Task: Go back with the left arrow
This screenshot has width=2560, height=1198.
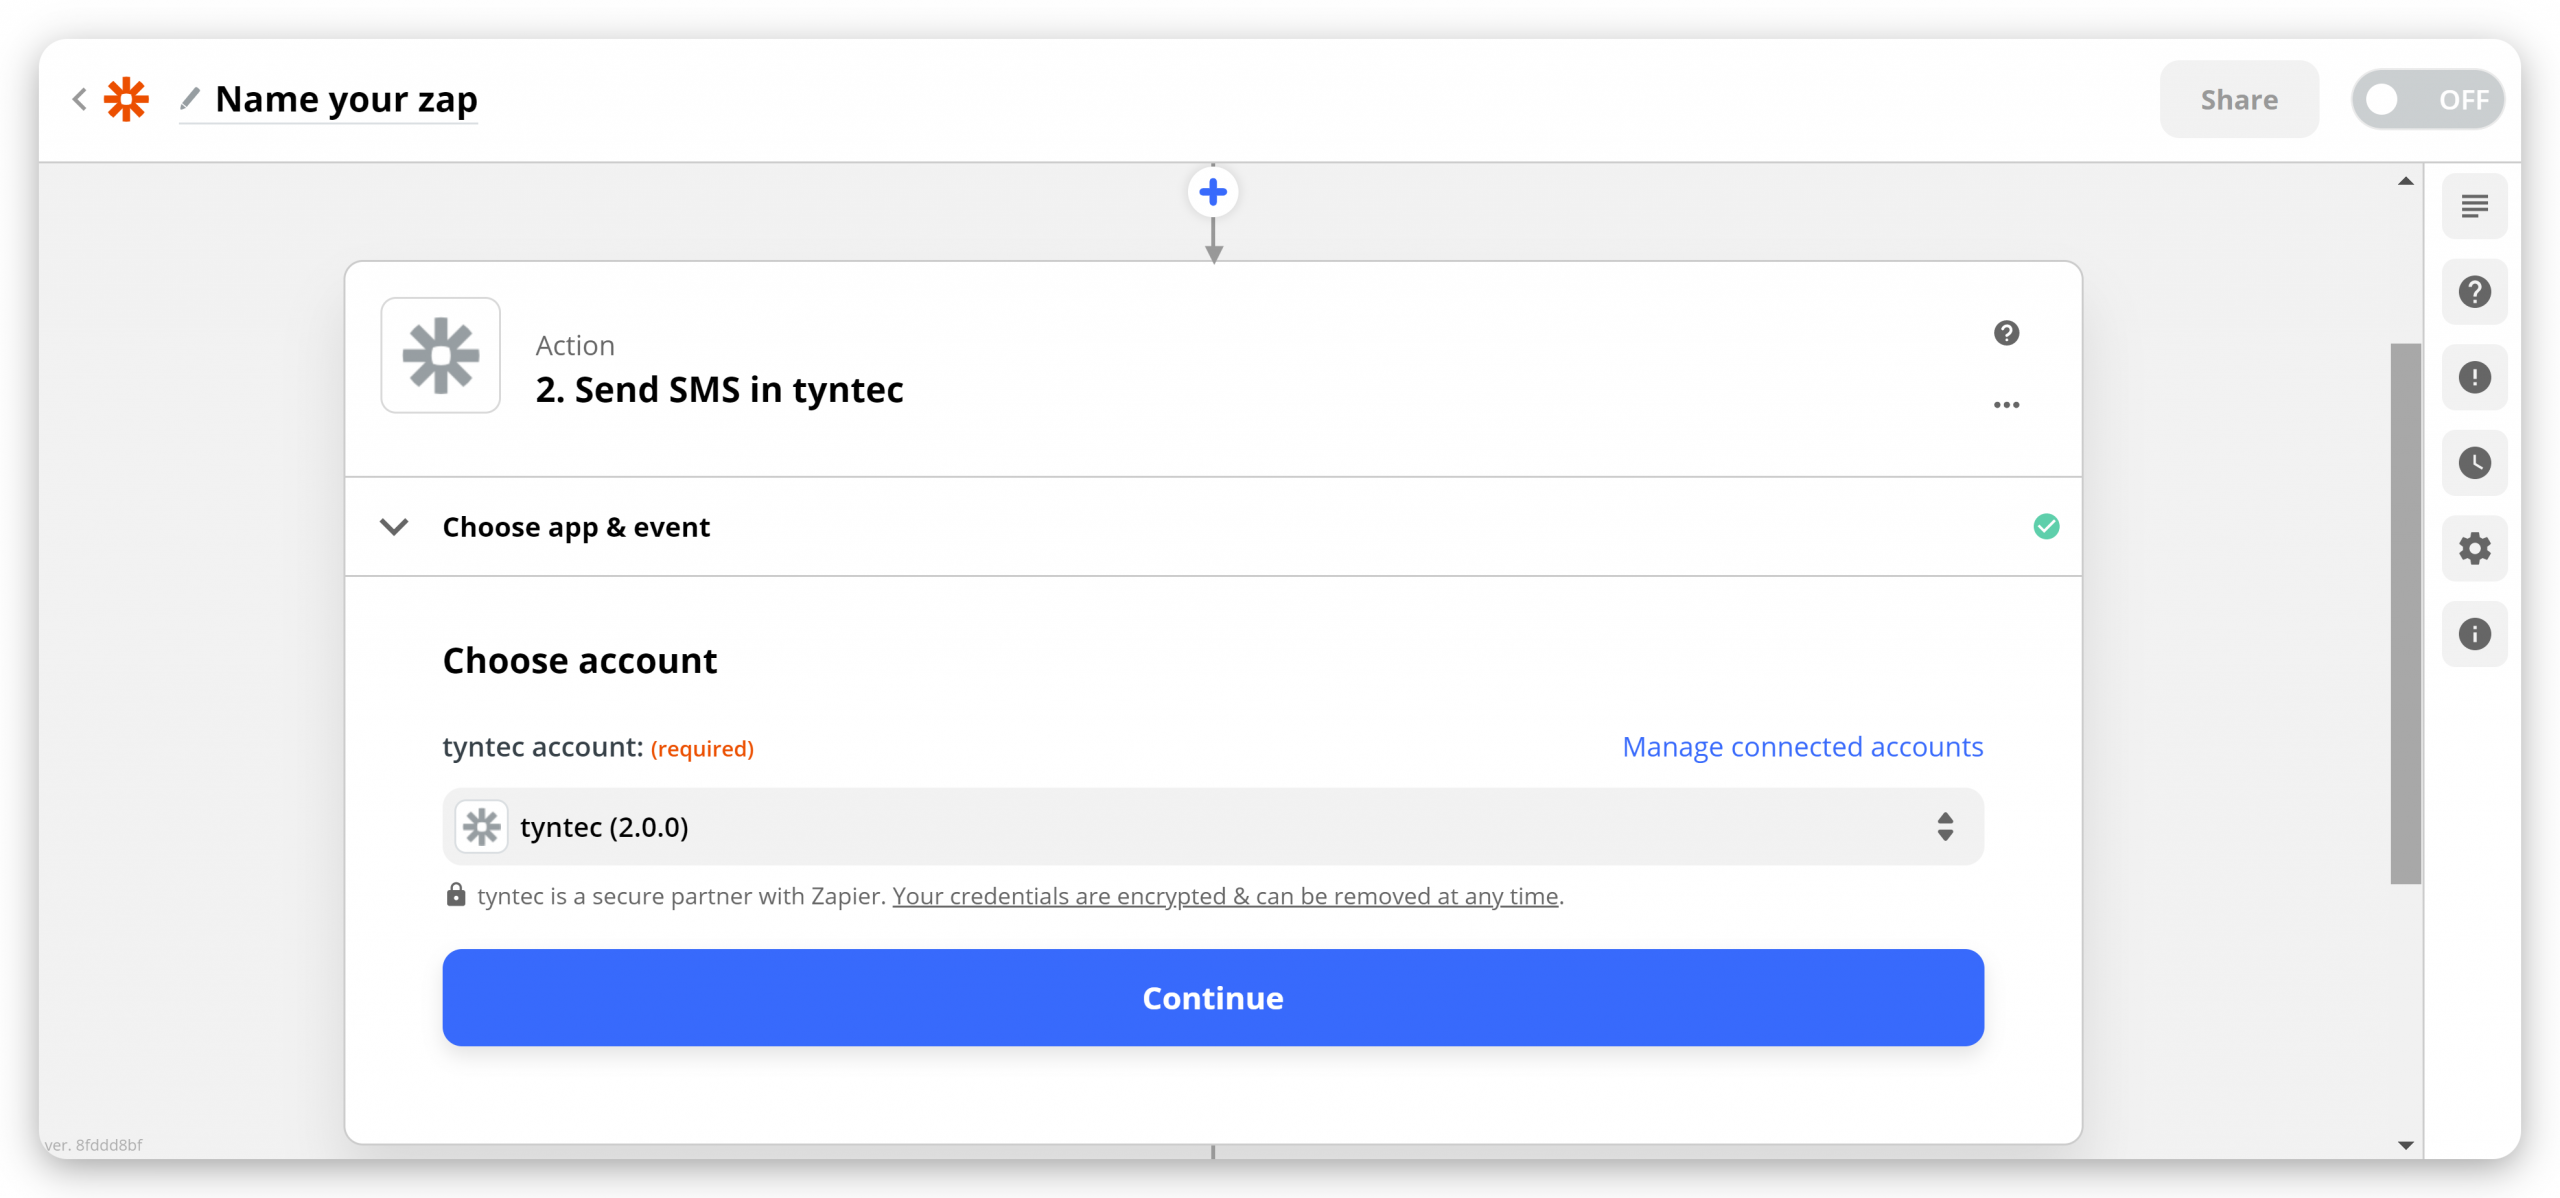Action: [80, 99]
